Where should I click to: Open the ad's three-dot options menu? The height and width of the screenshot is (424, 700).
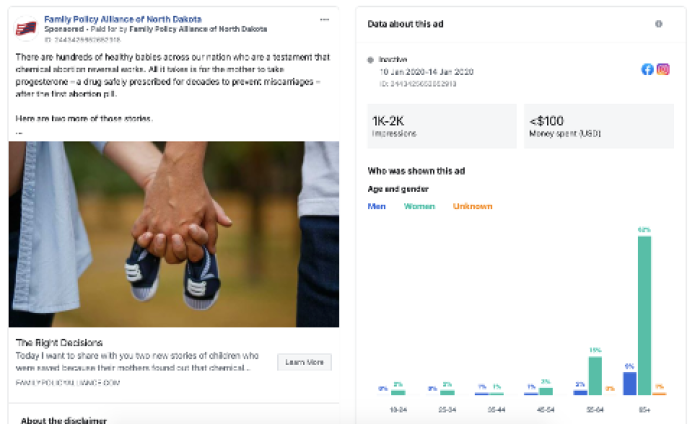(x=325, y=20)
